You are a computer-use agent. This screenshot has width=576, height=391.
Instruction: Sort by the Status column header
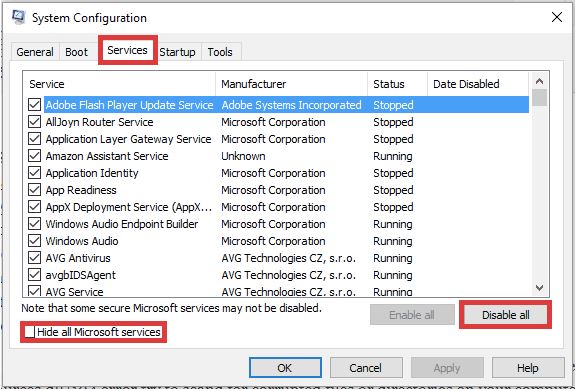397,84
